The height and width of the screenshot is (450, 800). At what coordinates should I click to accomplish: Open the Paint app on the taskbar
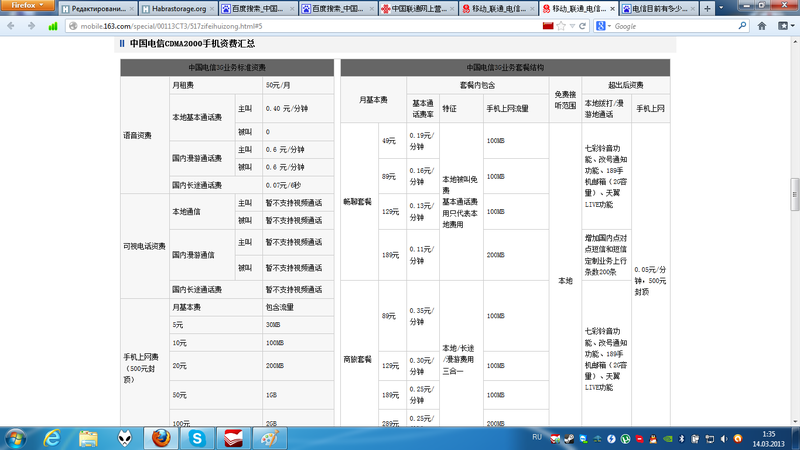point(269,438)
